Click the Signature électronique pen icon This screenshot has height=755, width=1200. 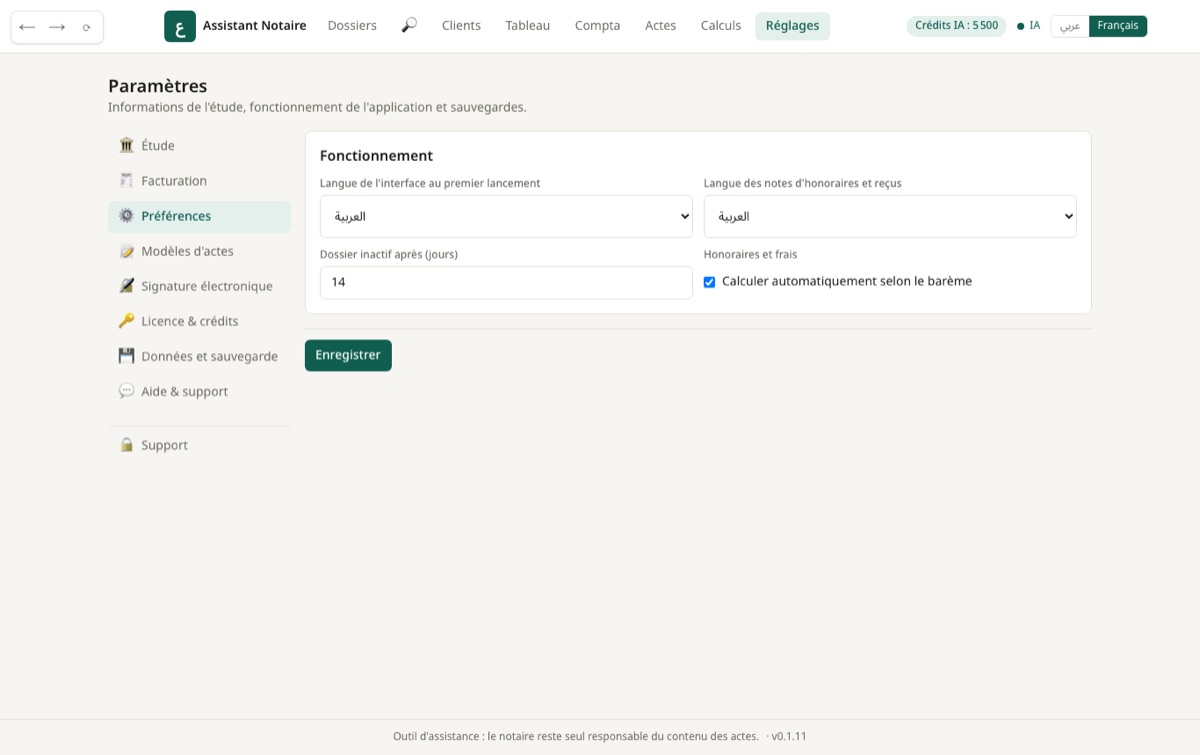coord(126,286)
